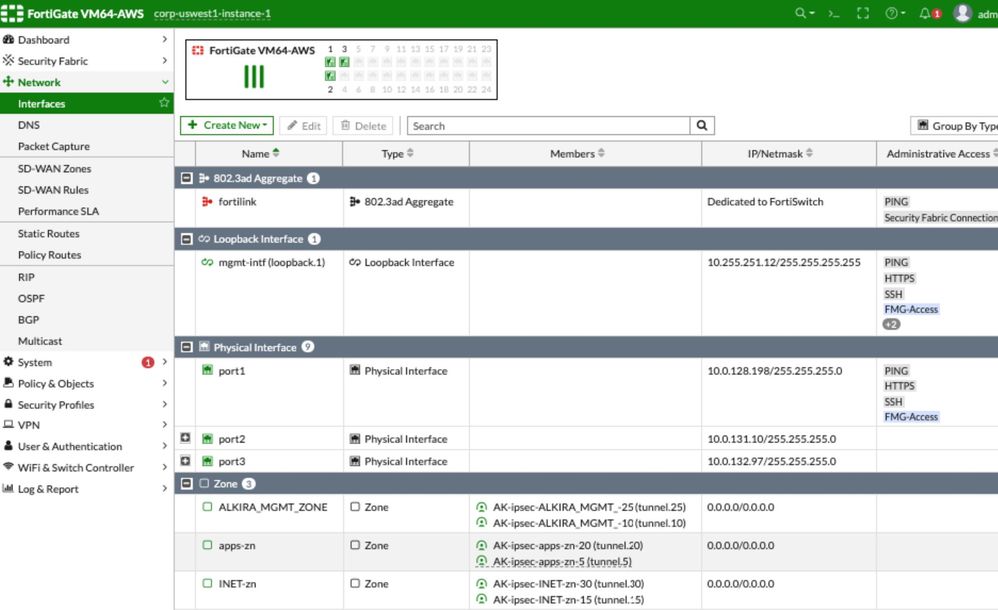Open the help question mark menu

(894, 14)
